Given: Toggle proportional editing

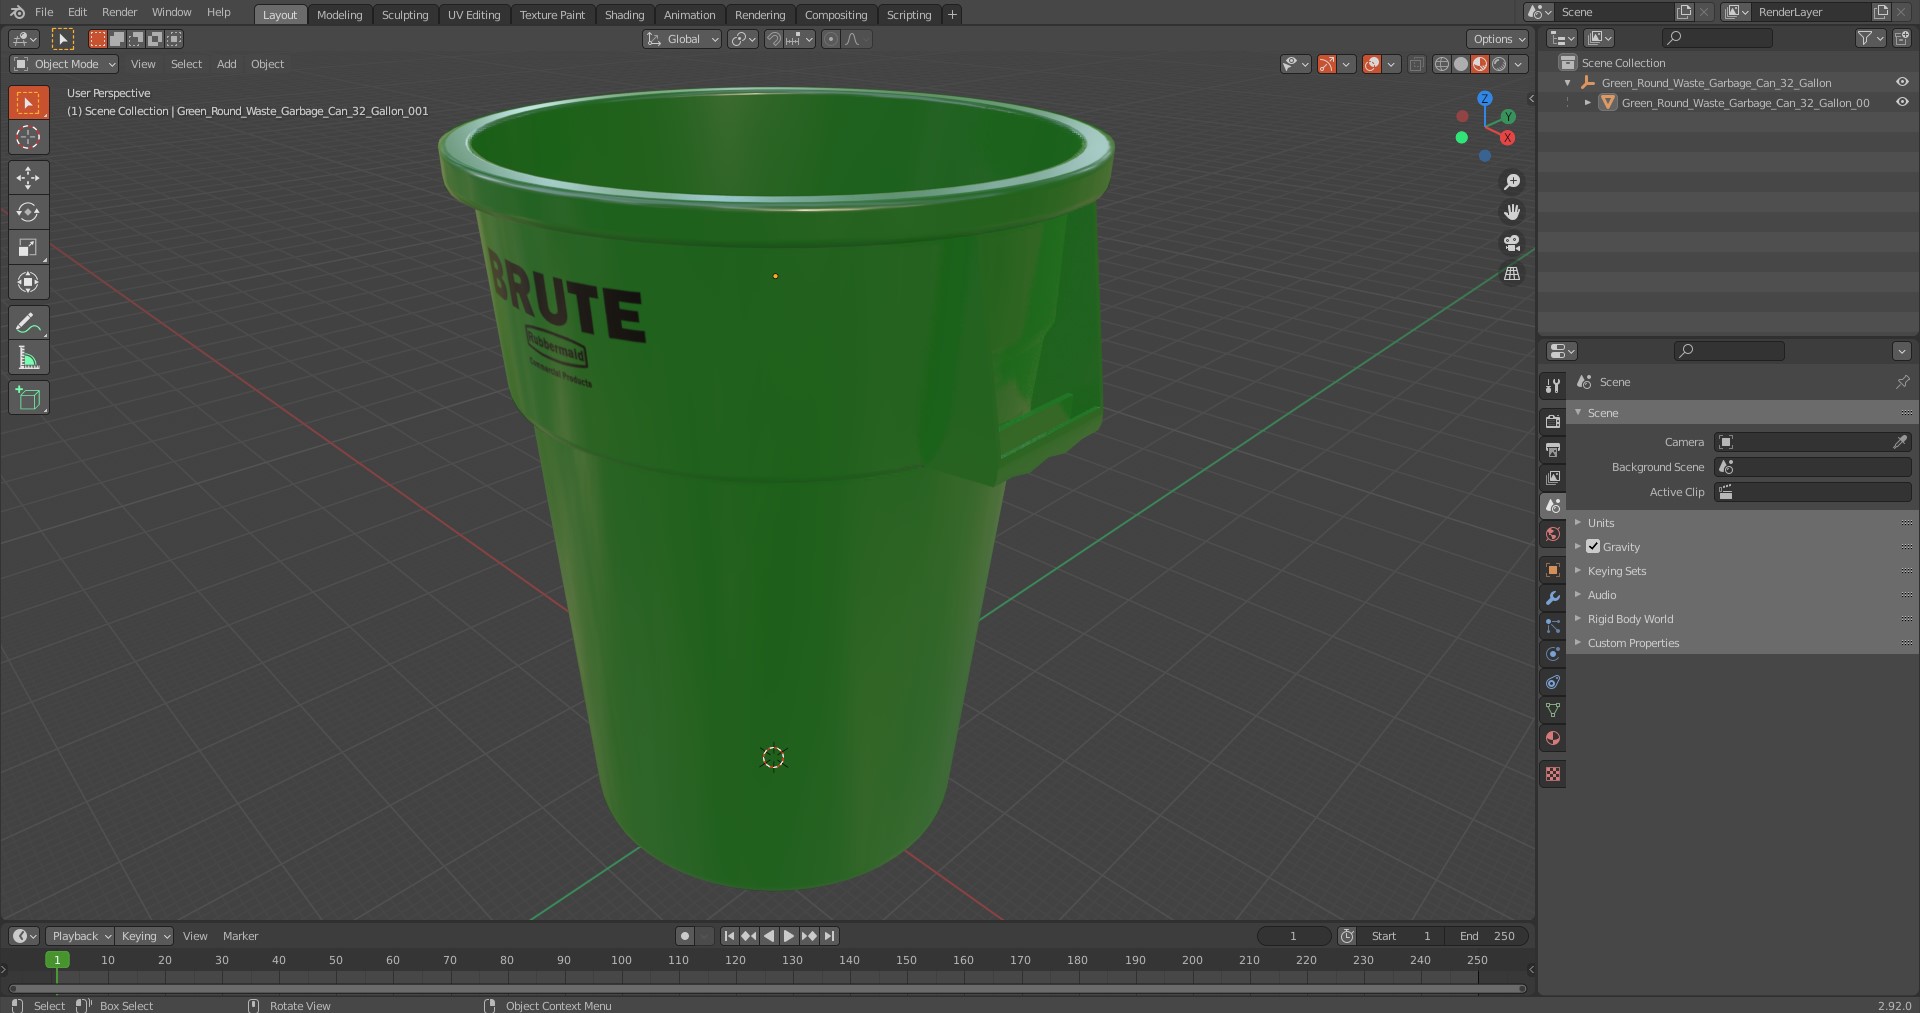Looking at the screenshot, I should click(x=830, y=39).
